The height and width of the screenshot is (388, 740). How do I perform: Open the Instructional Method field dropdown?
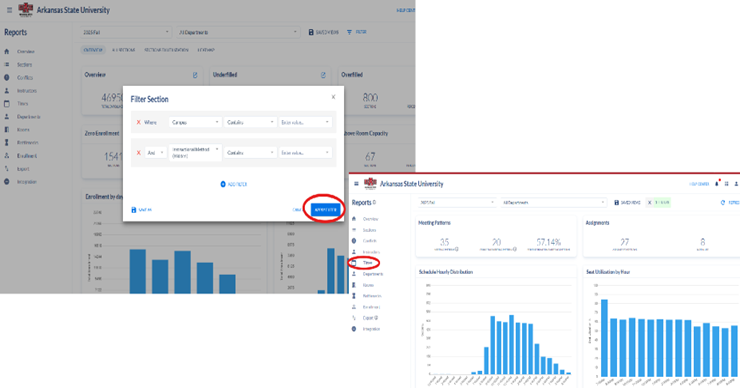pos(195,152)
